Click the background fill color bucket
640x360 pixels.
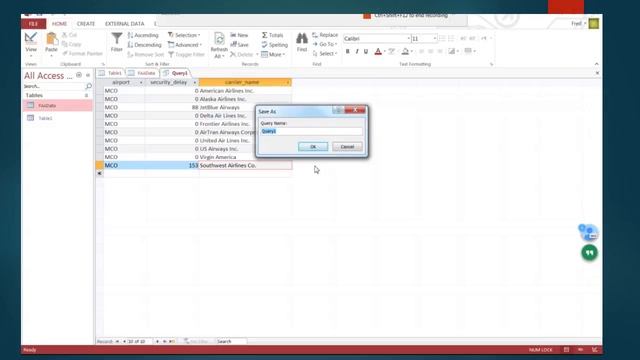(x=405, y=51)
